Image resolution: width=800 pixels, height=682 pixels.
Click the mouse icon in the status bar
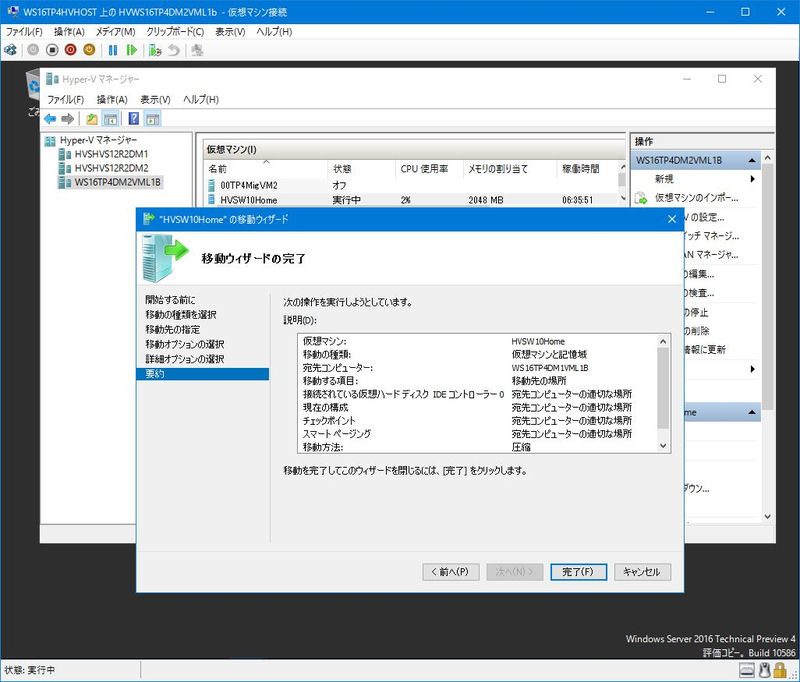coord(764,670)
